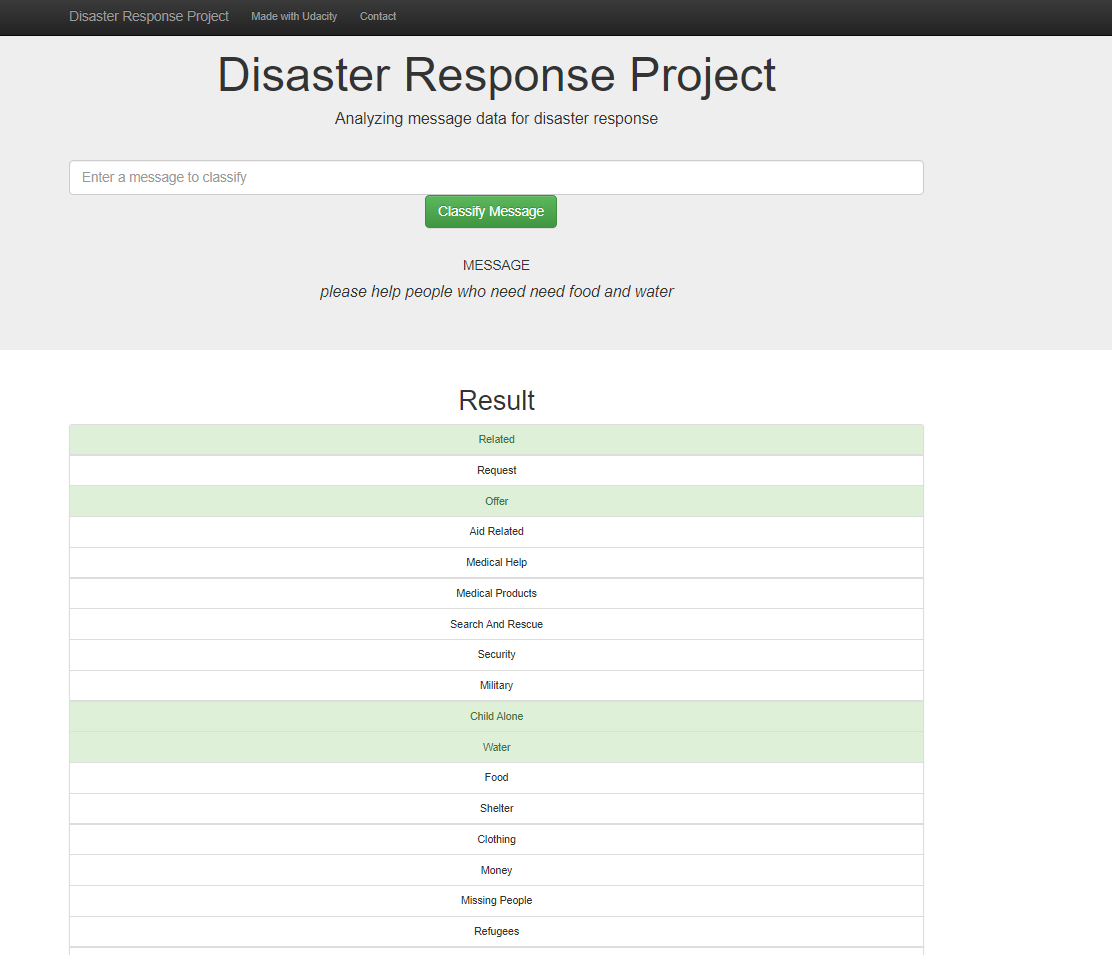Image resolution: width=1112 pixels, height=955 pixels.
Task: Click the Search And Rescue category
Action: click(496, 624)
